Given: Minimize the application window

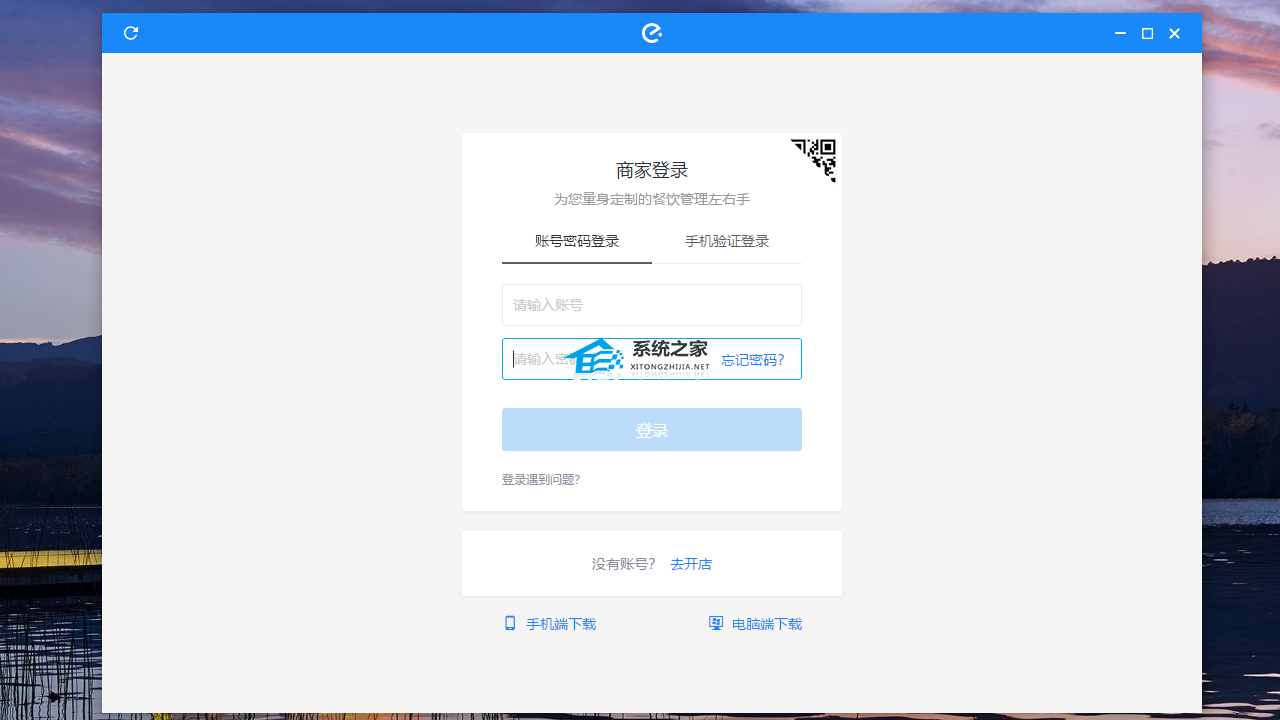Looking at the screenshot, I should [1119, 33].
